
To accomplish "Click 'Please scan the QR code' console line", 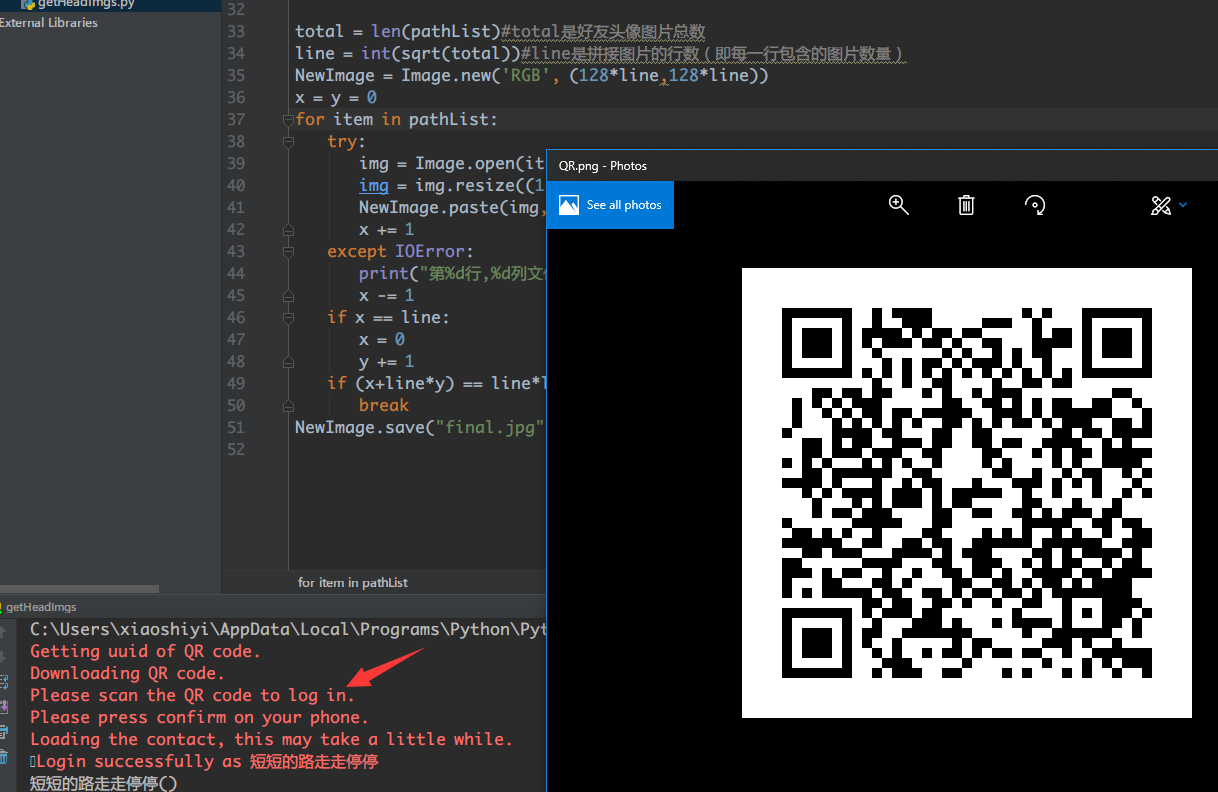I will click(193, 695).
